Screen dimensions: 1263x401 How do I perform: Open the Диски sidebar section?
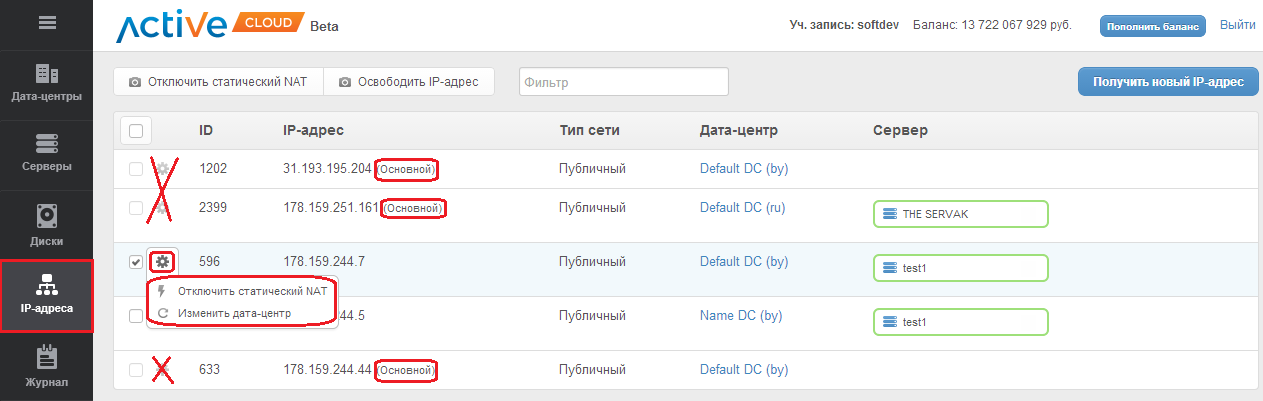coord(46,226)
